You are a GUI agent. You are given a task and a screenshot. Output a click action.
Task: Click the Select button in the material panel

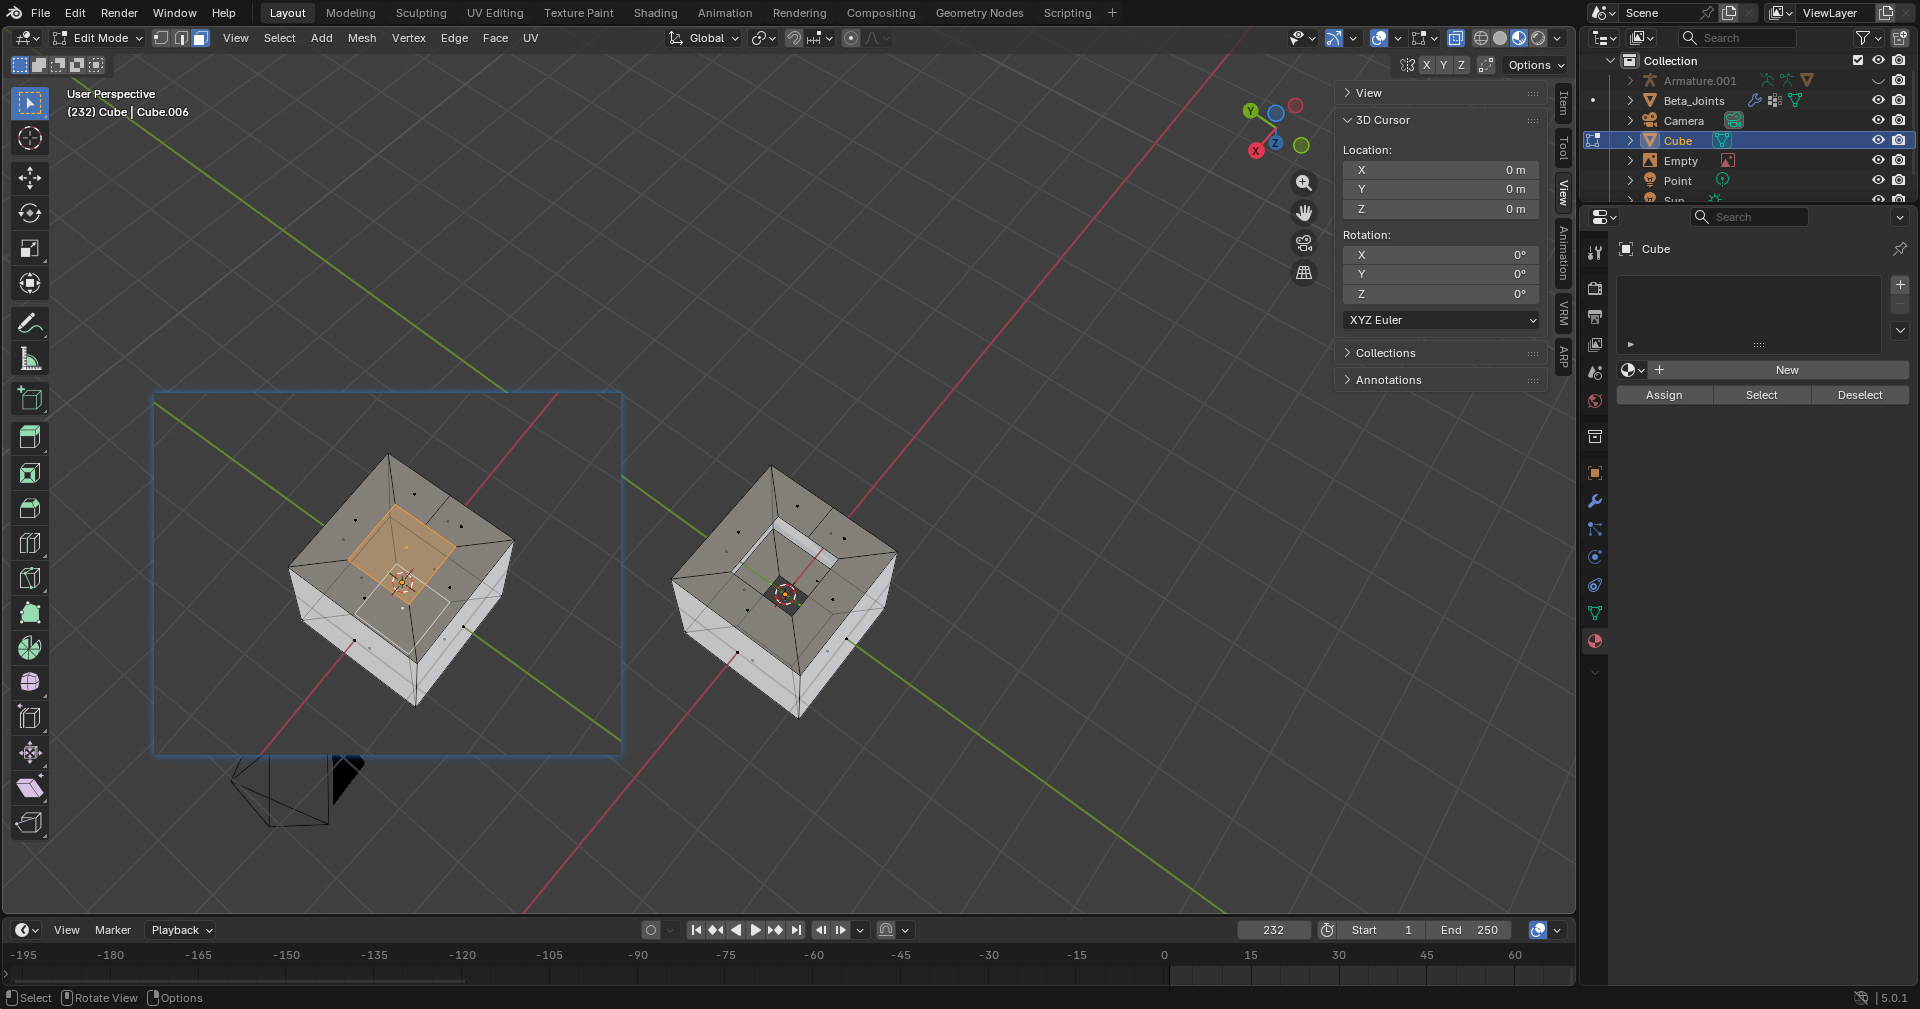tap(1762, 395)
